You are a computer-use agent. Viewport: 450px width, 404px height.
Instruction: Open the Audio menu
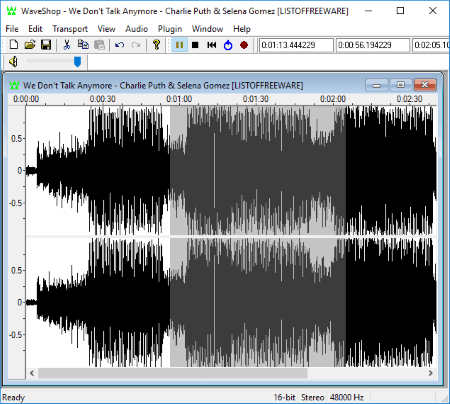[x=136, y=29]
